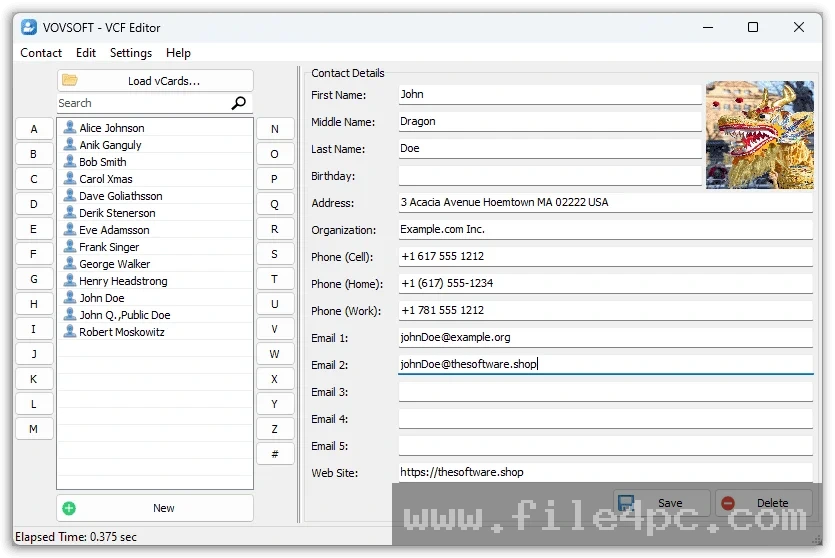This screenshot has width=835, height=558.
Task: Click the empty Email 3 field
Action: click(605, 392)
